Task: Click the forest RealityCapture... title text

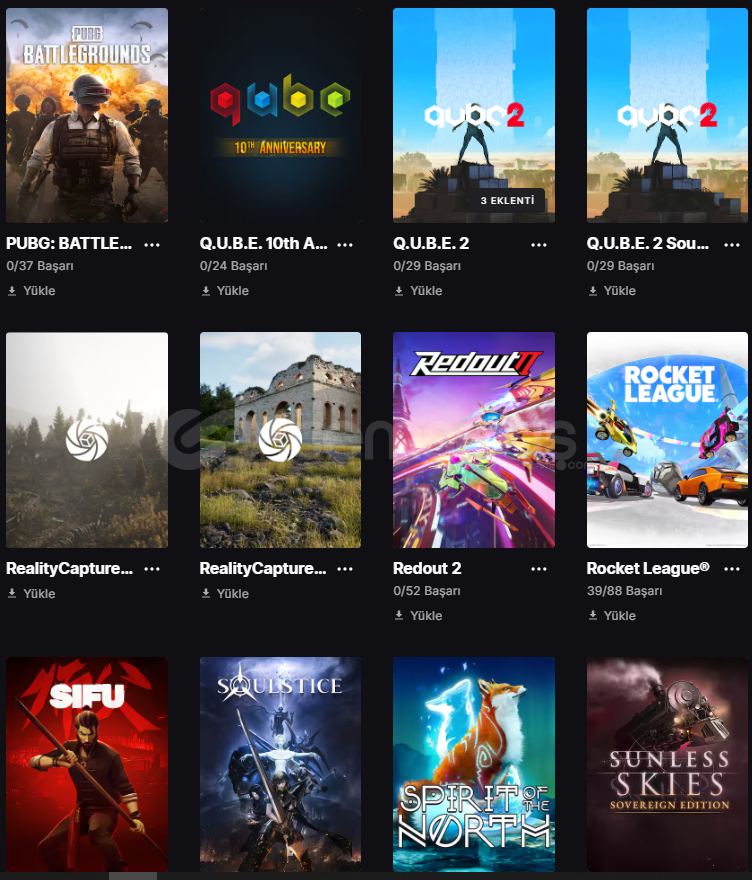Action: 70,569
